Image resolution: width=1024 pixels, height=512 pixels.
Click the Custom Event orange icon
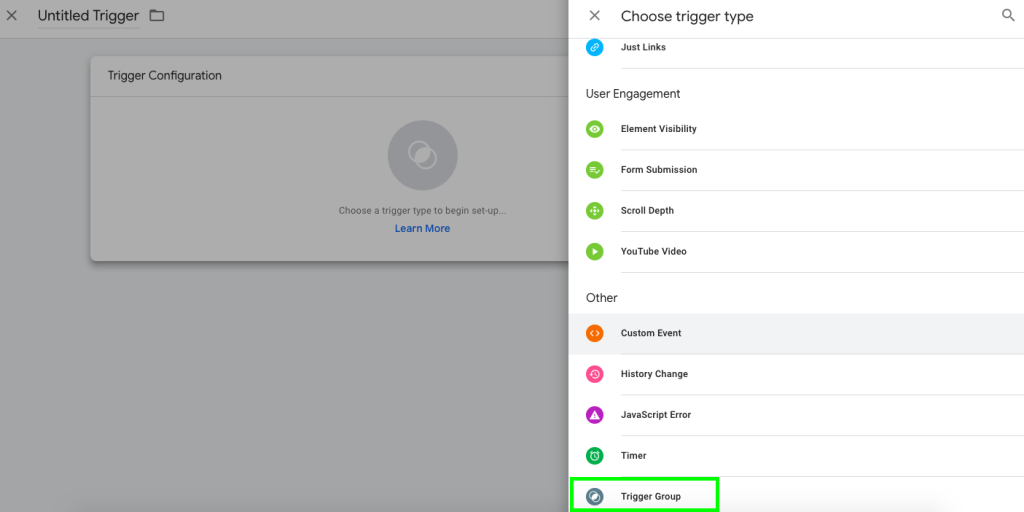coord(595,333)
